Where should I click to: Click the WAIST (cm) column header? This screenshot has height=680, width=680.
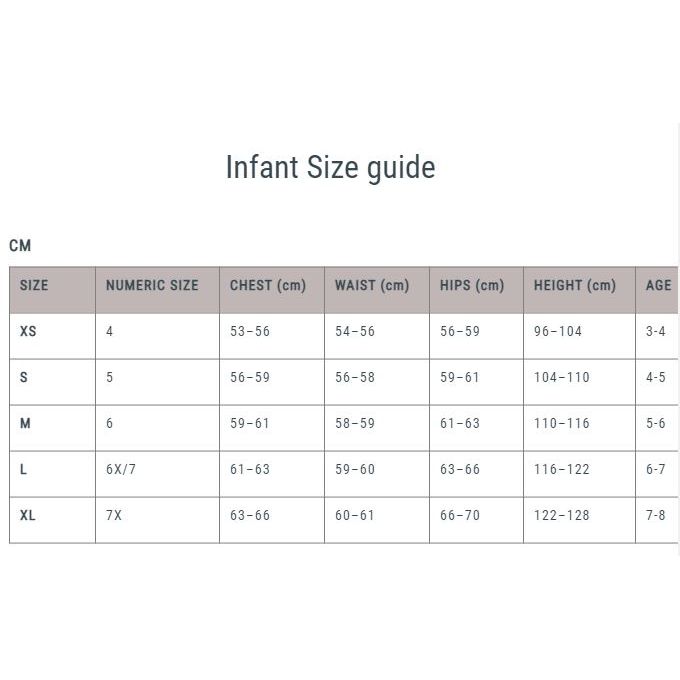tap(372, 286)
